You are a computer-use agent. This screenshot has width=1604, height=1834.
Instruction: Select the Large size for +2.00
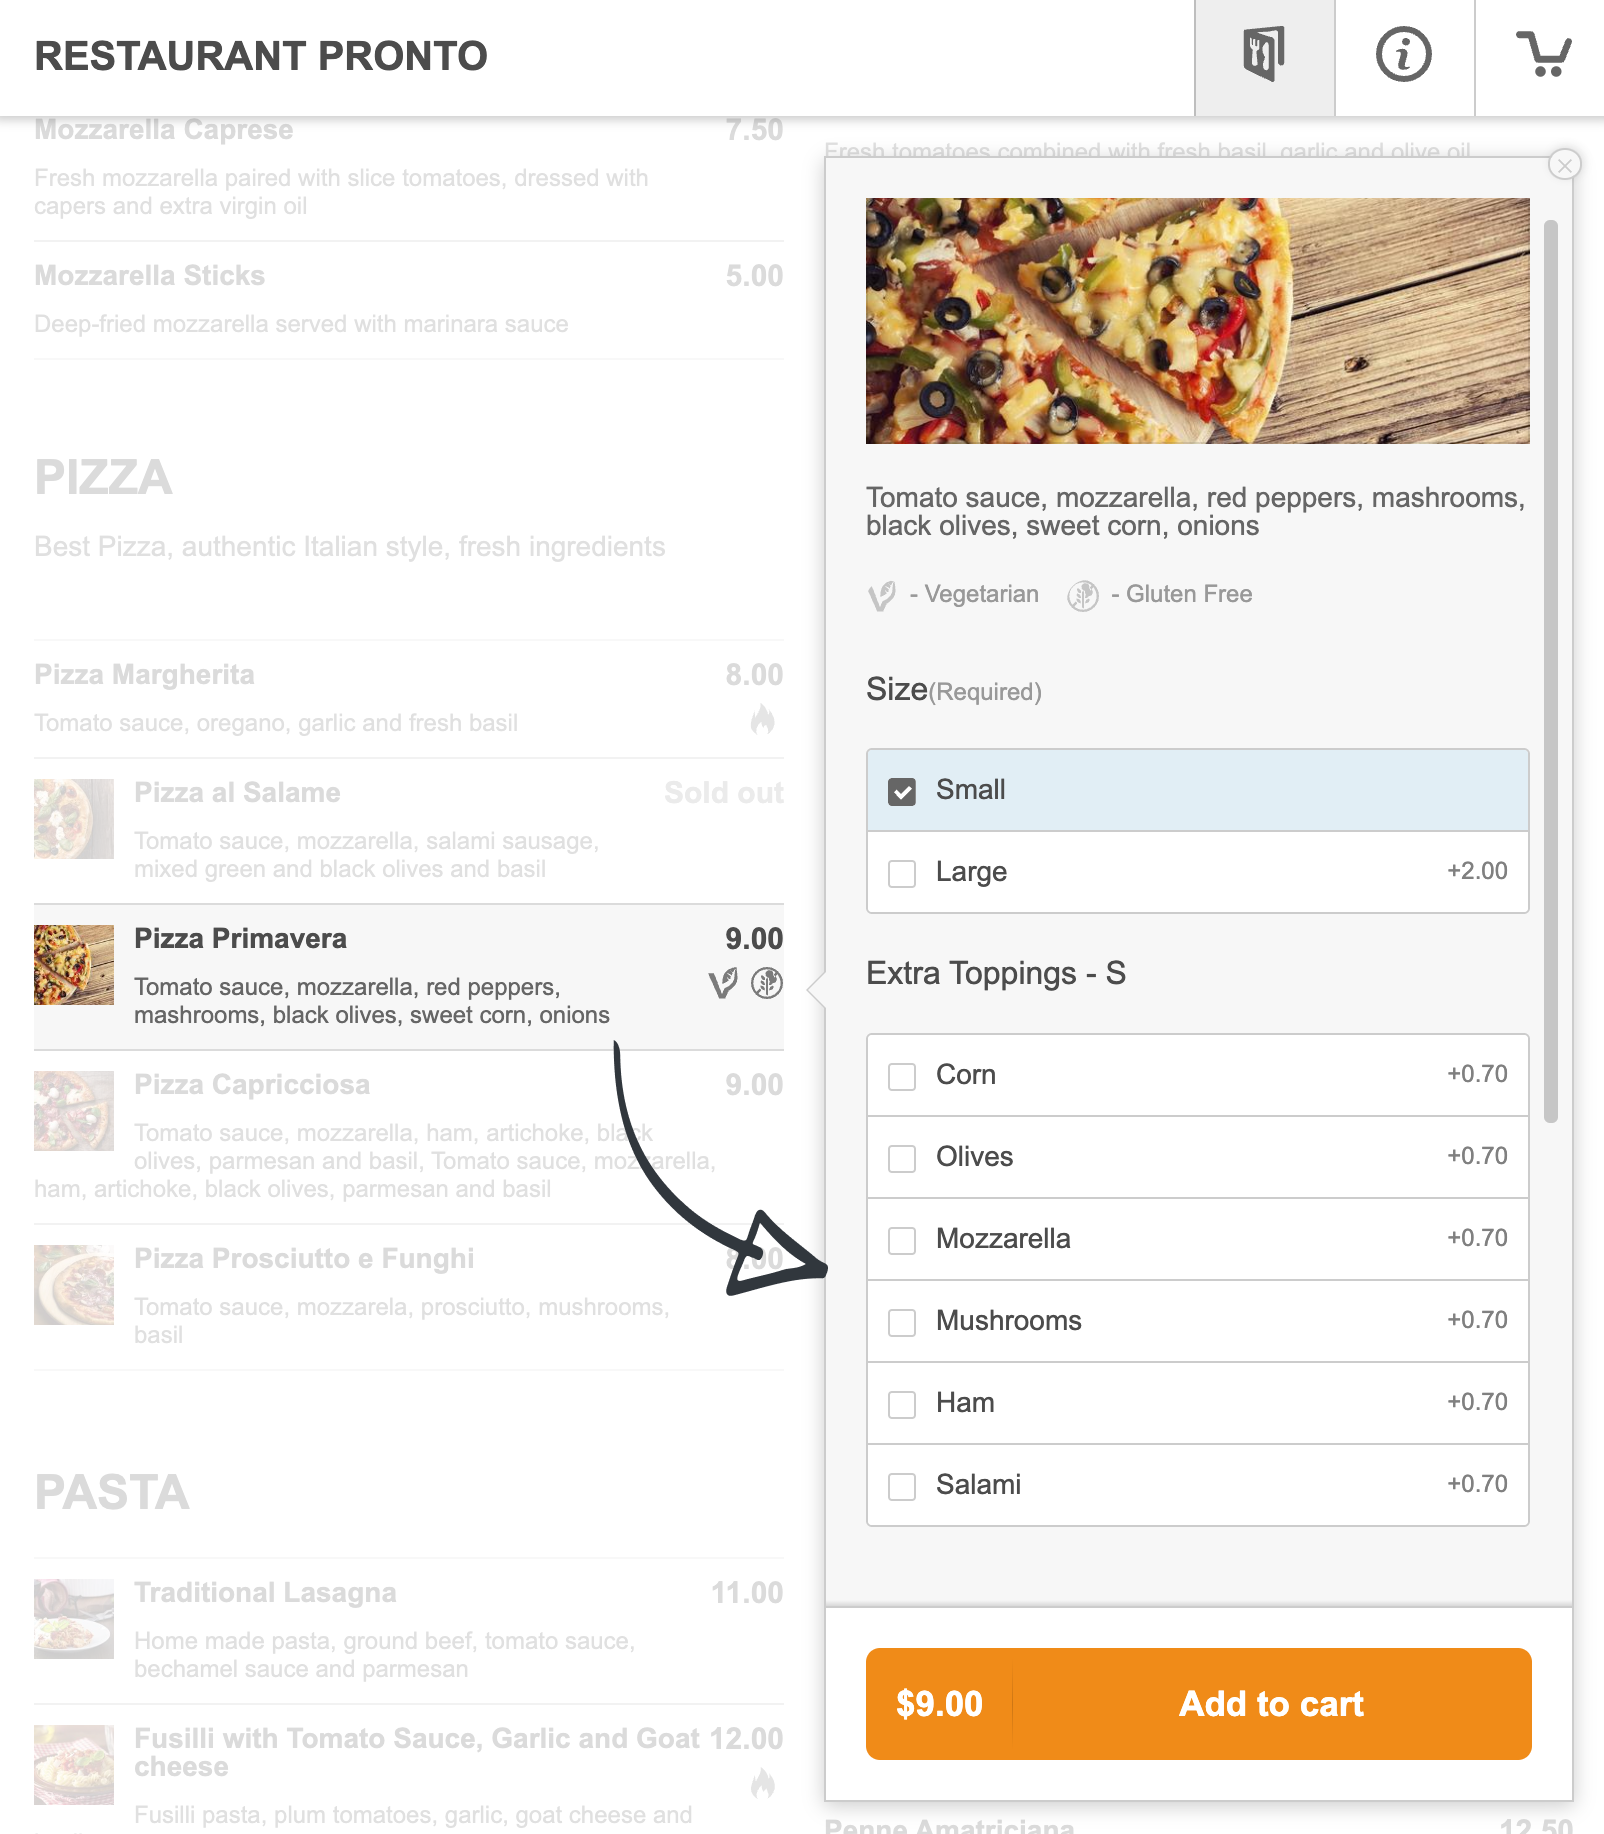[x=902, y=872]
